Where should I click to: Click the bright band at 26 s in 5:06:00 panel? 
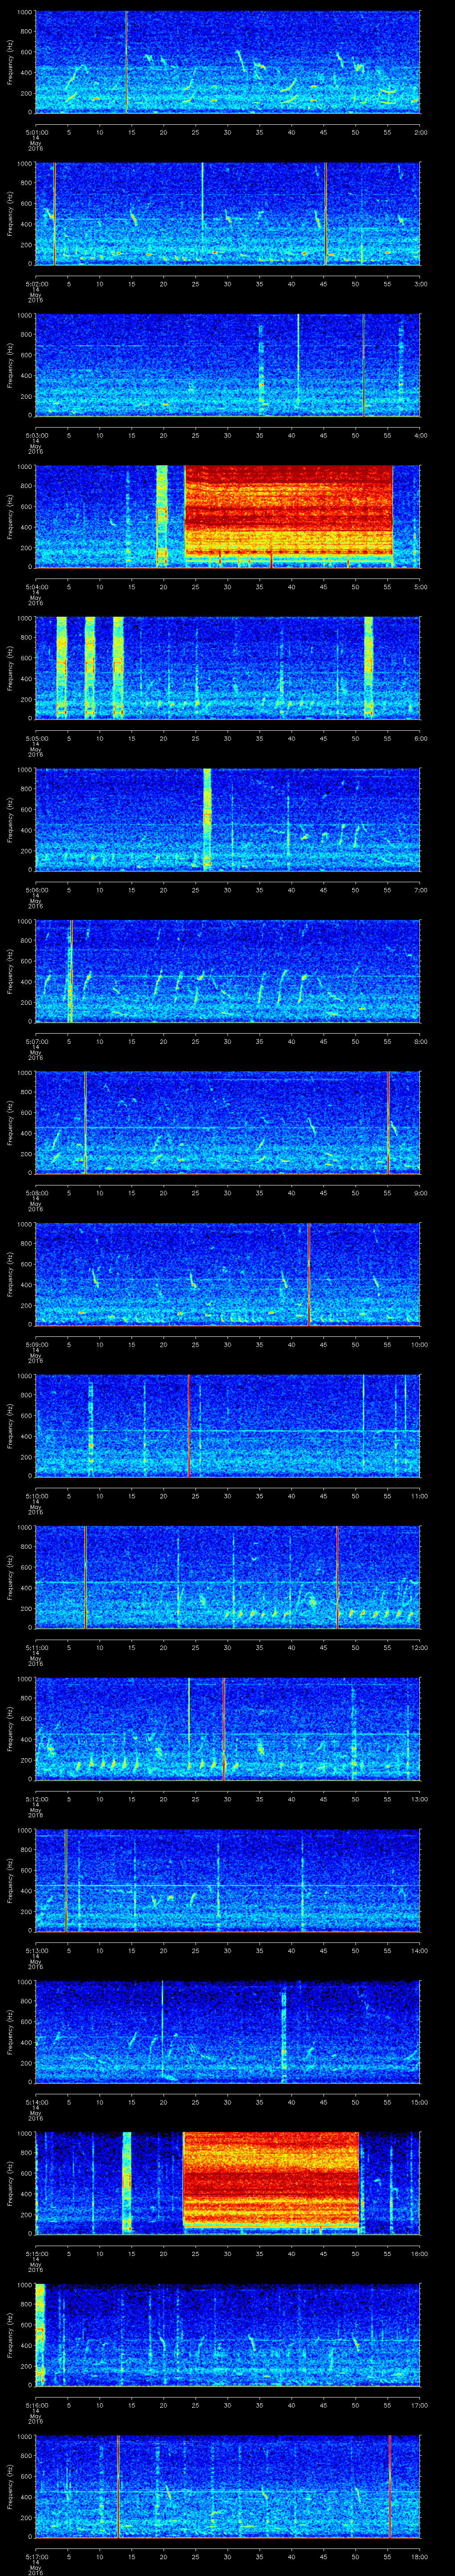pyautogui.click(x=207, y=819)
